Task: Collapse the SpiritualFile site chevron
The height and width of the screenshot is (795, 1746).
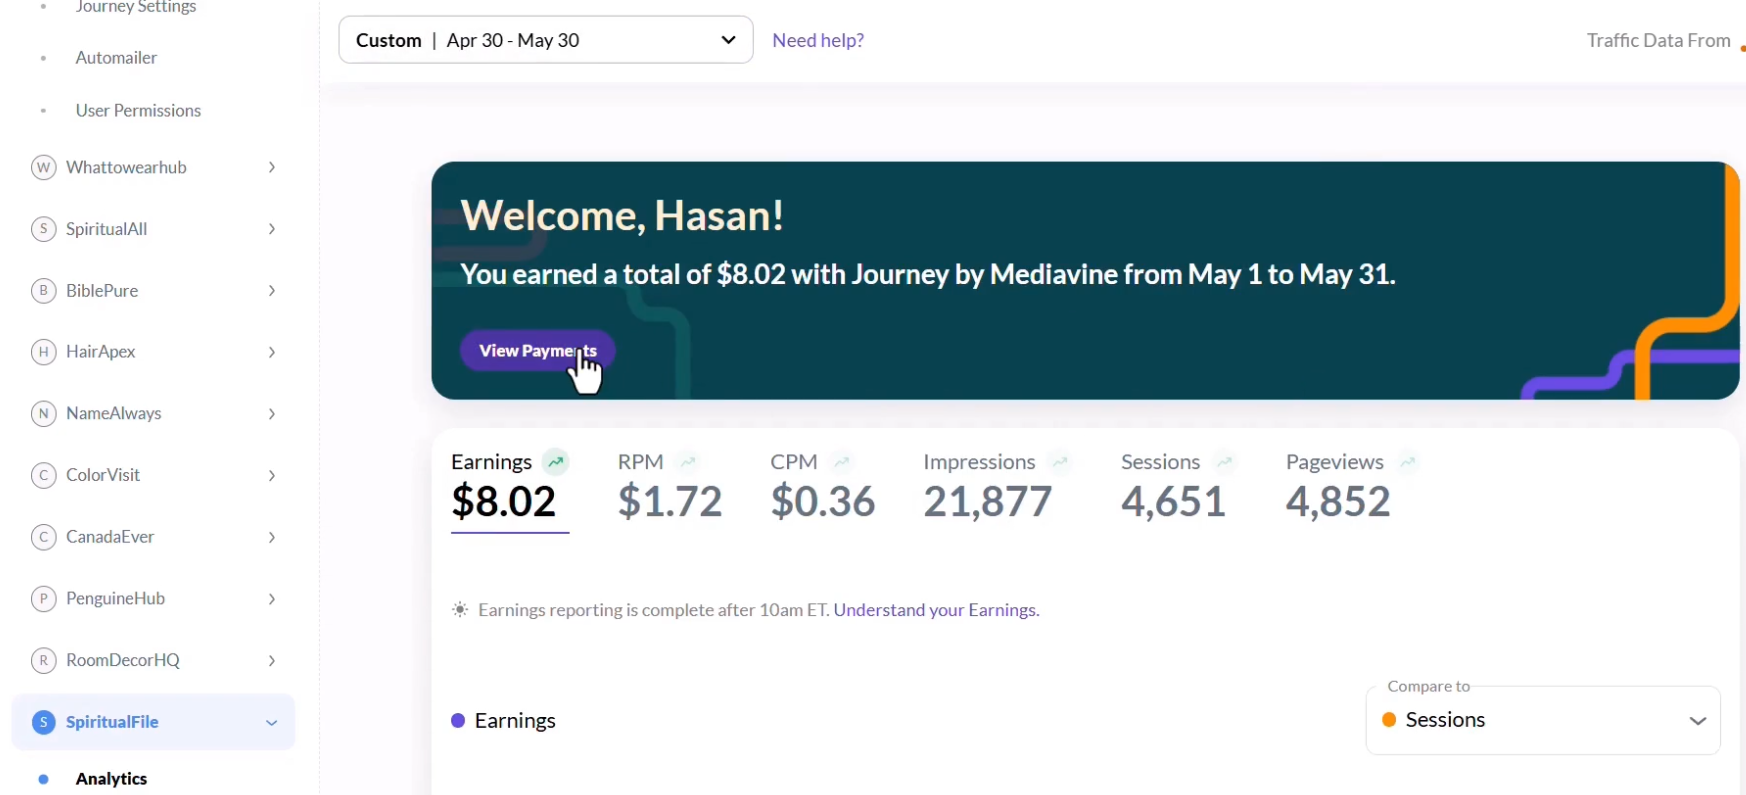Action: point(271,722)
